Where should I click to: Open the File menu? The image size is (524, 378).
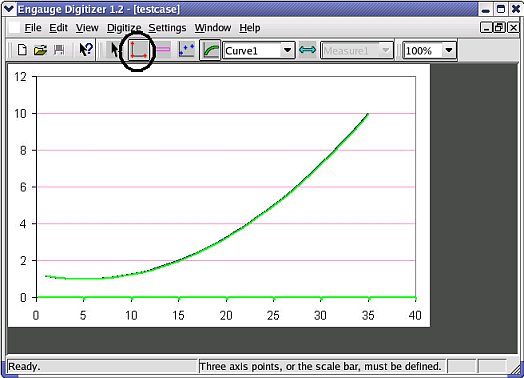tap(33, 28)
